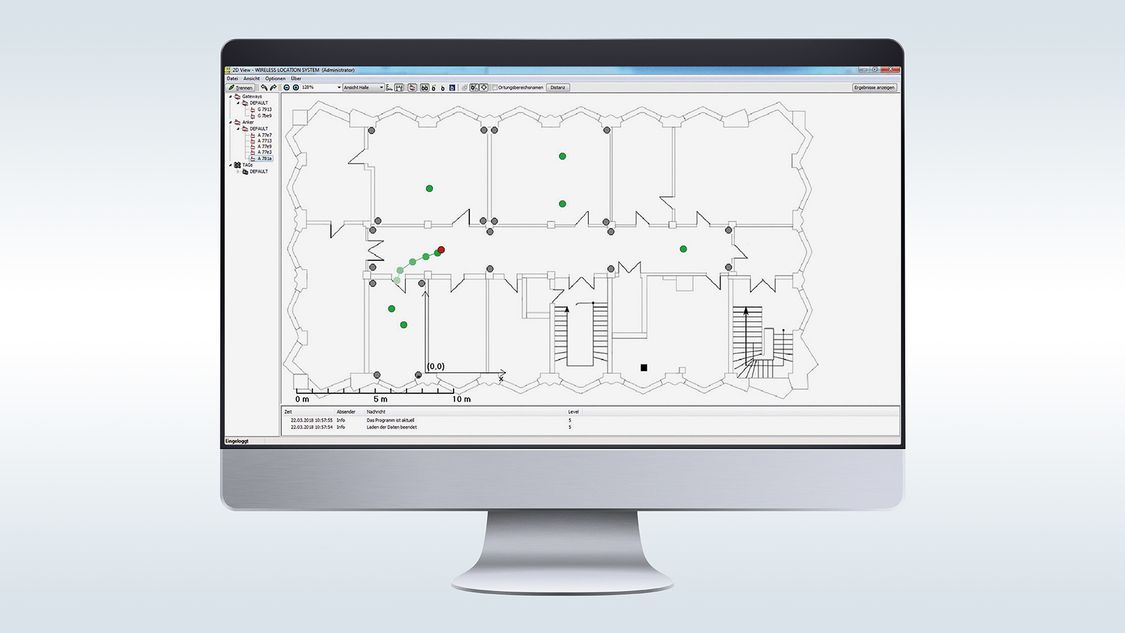Toggle the framed double 'bb' toolbar icon
Screen dimensions: 1125x633
tap(425, 88)
